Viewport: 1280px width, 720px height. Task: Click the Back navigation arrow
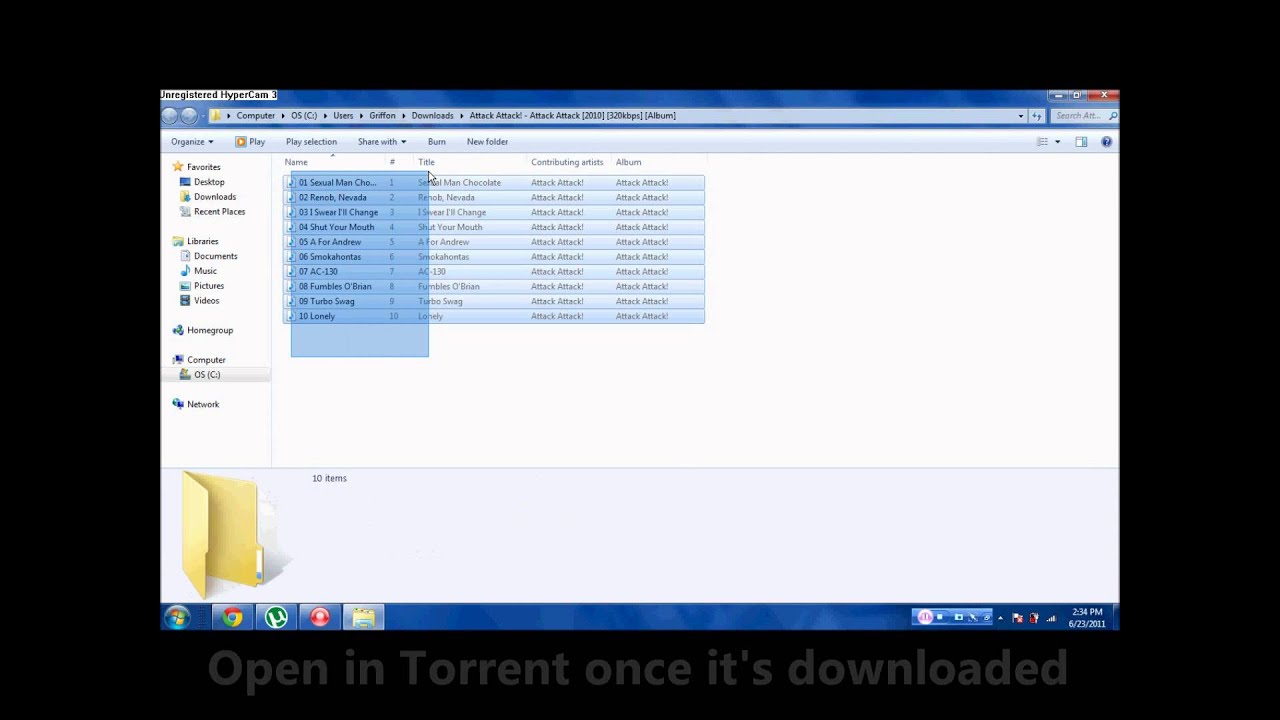click(x=170, y=116)
